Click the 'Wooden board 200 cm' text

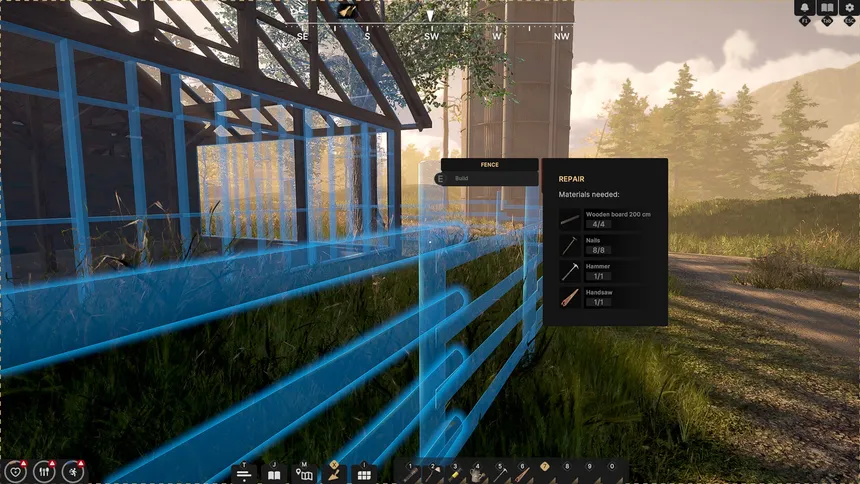coord(618,215)
